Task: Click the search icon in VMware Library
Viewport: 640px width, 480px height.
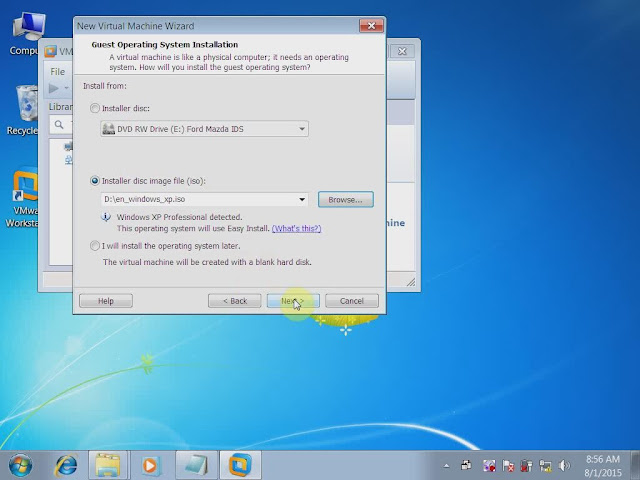Action: [x=59, y=124]
